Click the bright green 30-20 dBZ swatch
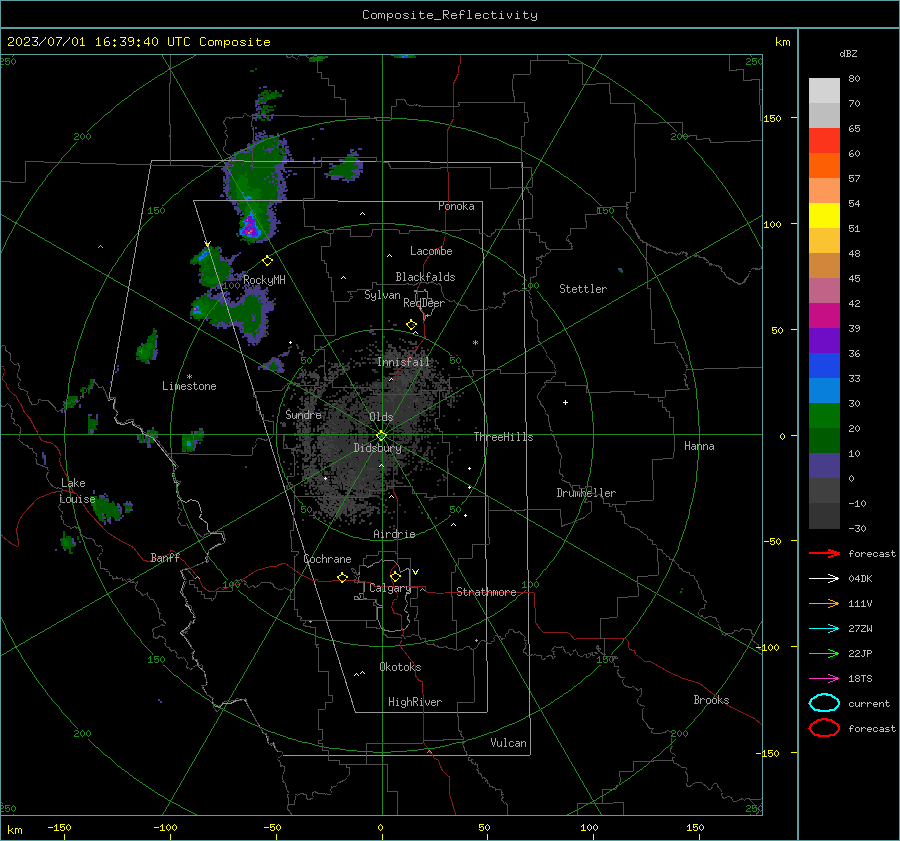Screen dimensions: 900x841 point(824,416)
